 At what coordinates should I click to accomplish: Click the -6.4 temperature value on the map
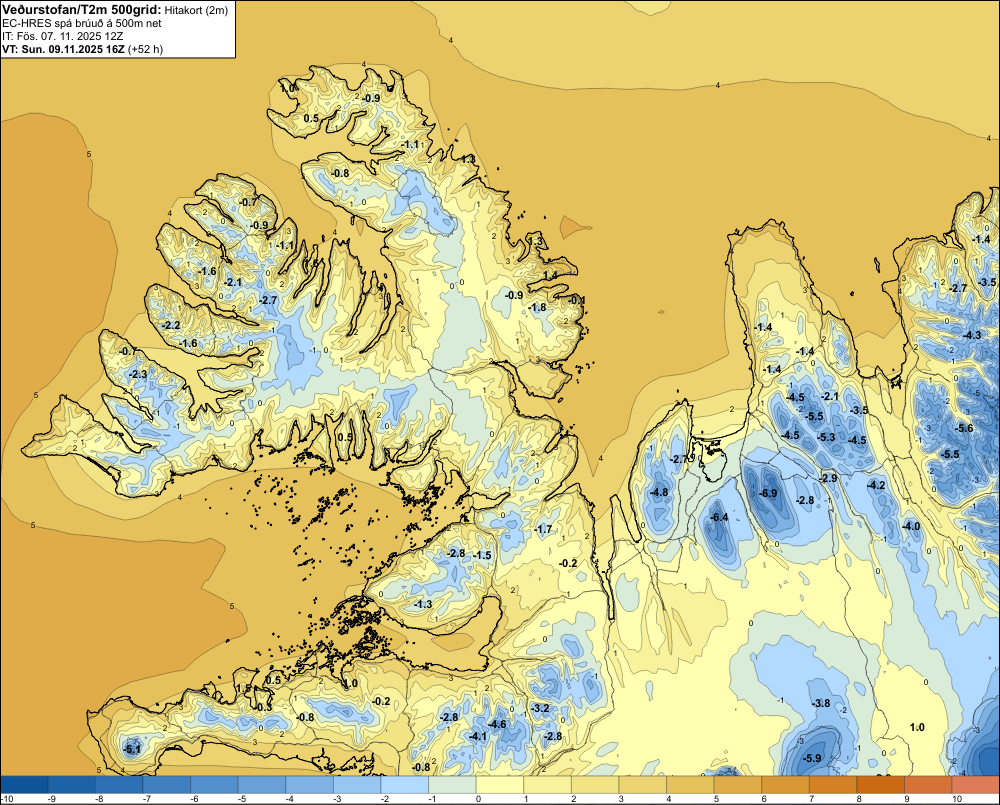[x=719, y=517]
